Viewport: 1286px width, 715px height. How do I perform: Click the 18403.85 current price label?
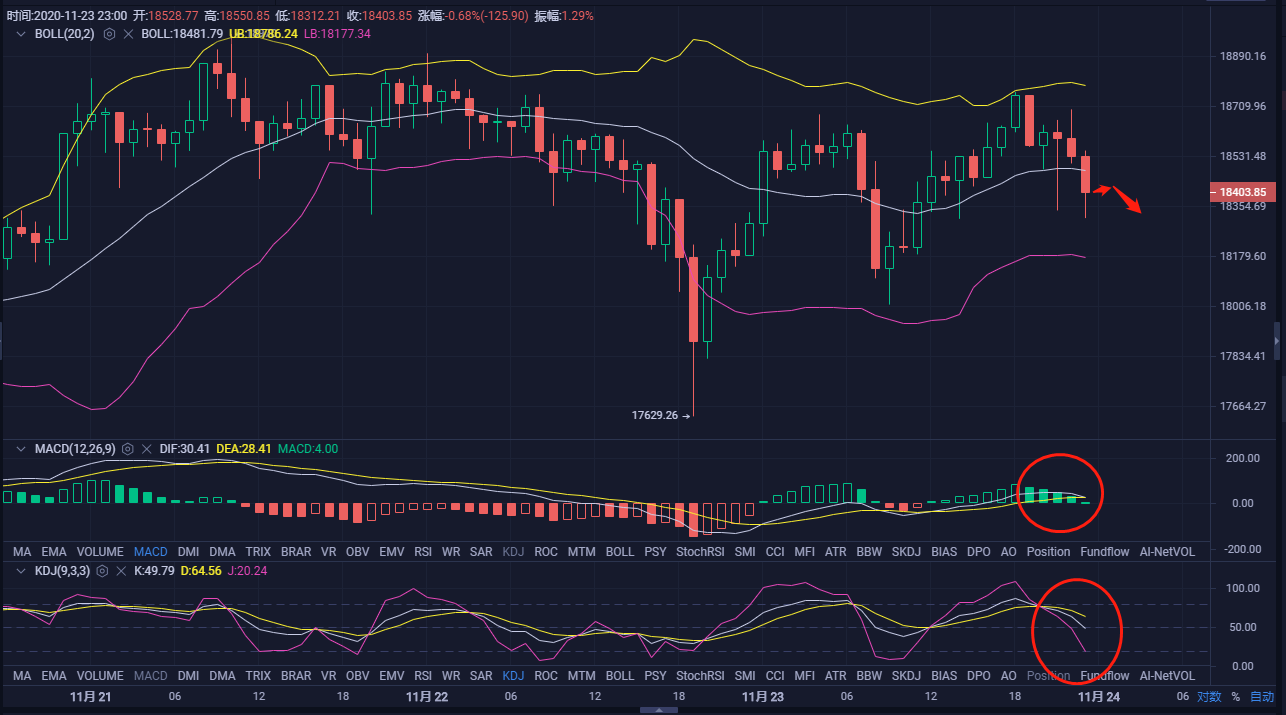(x=1241, y=192)
